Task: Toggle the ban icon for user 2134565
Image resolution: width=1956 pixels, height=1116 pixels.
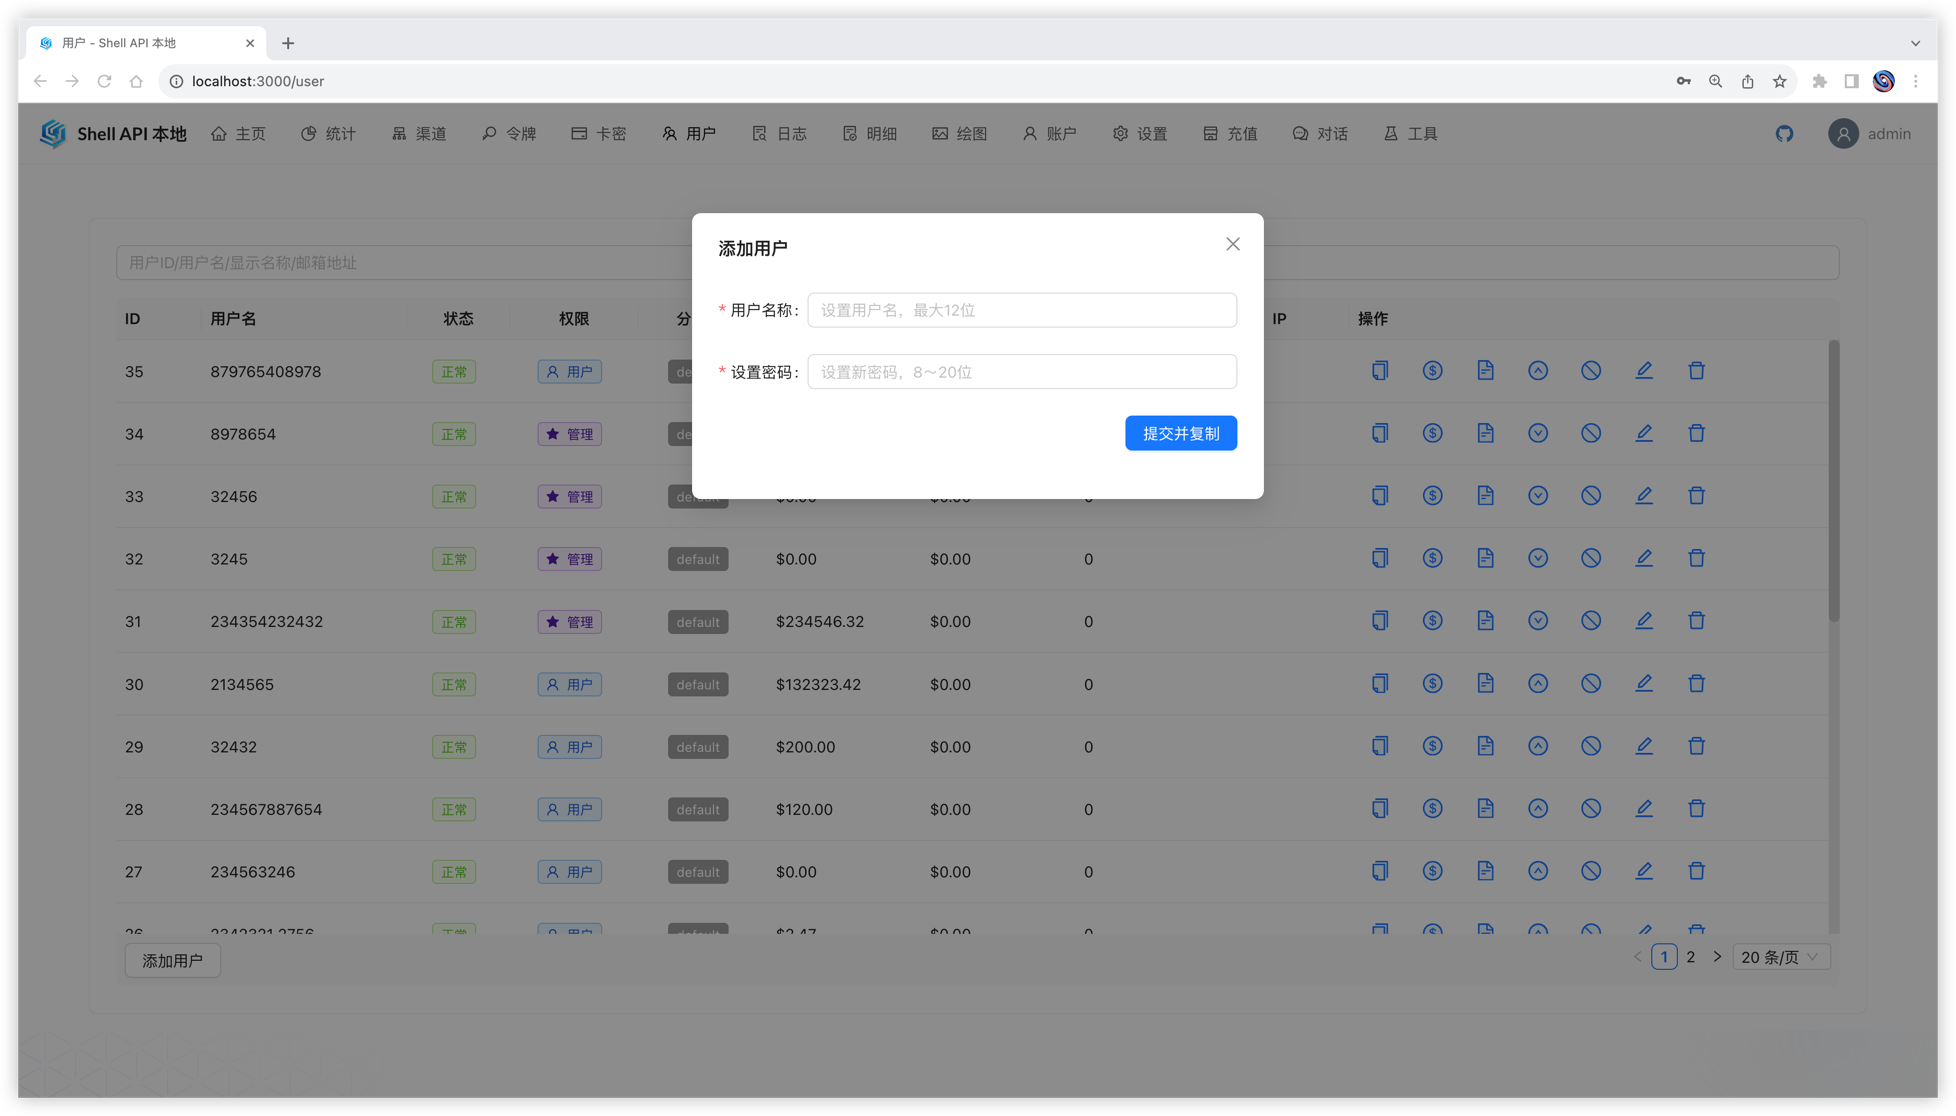Action: tap(1590, 683)
